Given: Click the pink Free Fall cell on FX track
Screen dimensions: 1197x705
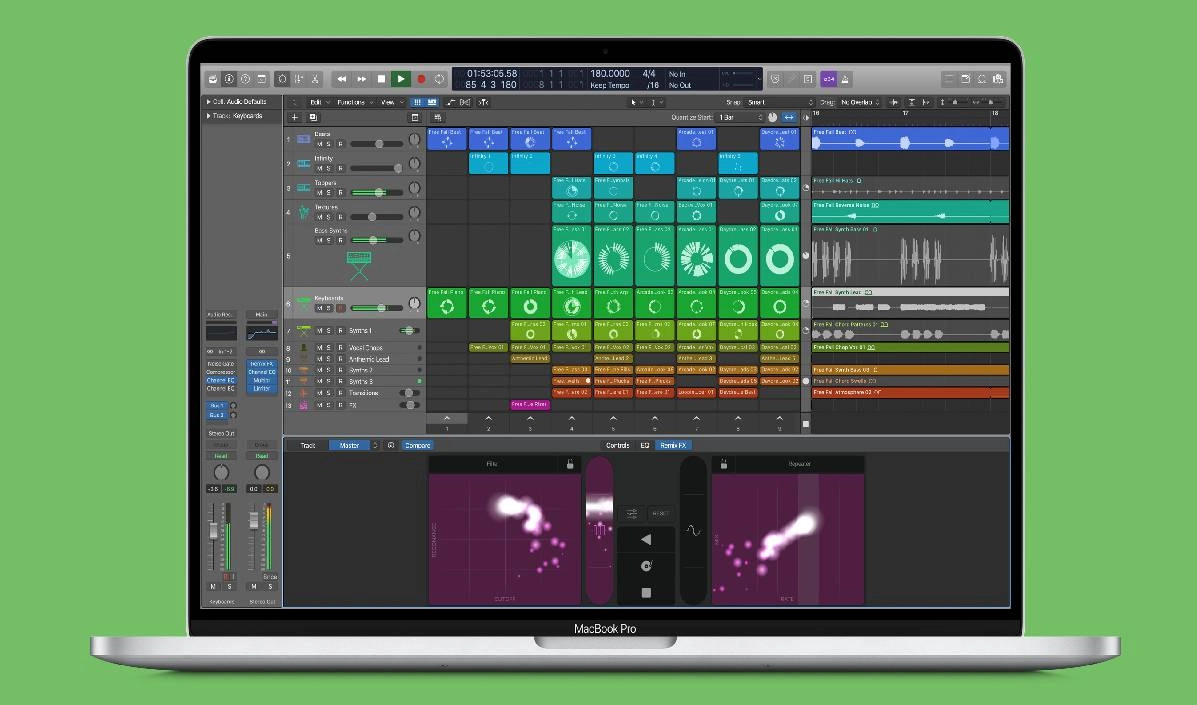Looking at the screenshot, I should (x=530, y=405).
